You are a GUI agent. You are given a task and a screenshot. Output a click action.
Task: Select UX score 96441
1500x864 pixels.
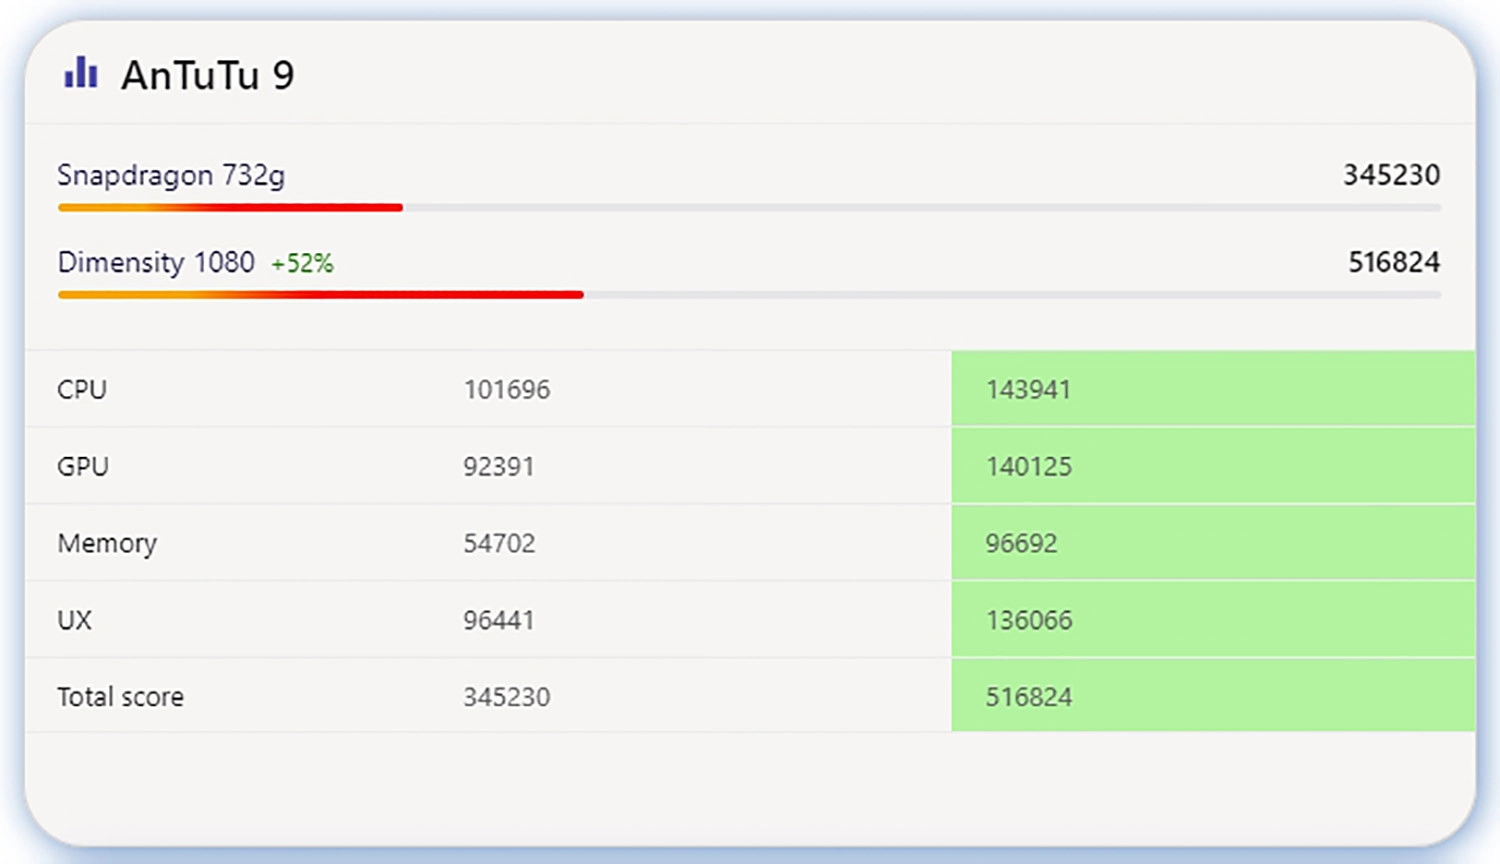498,620
